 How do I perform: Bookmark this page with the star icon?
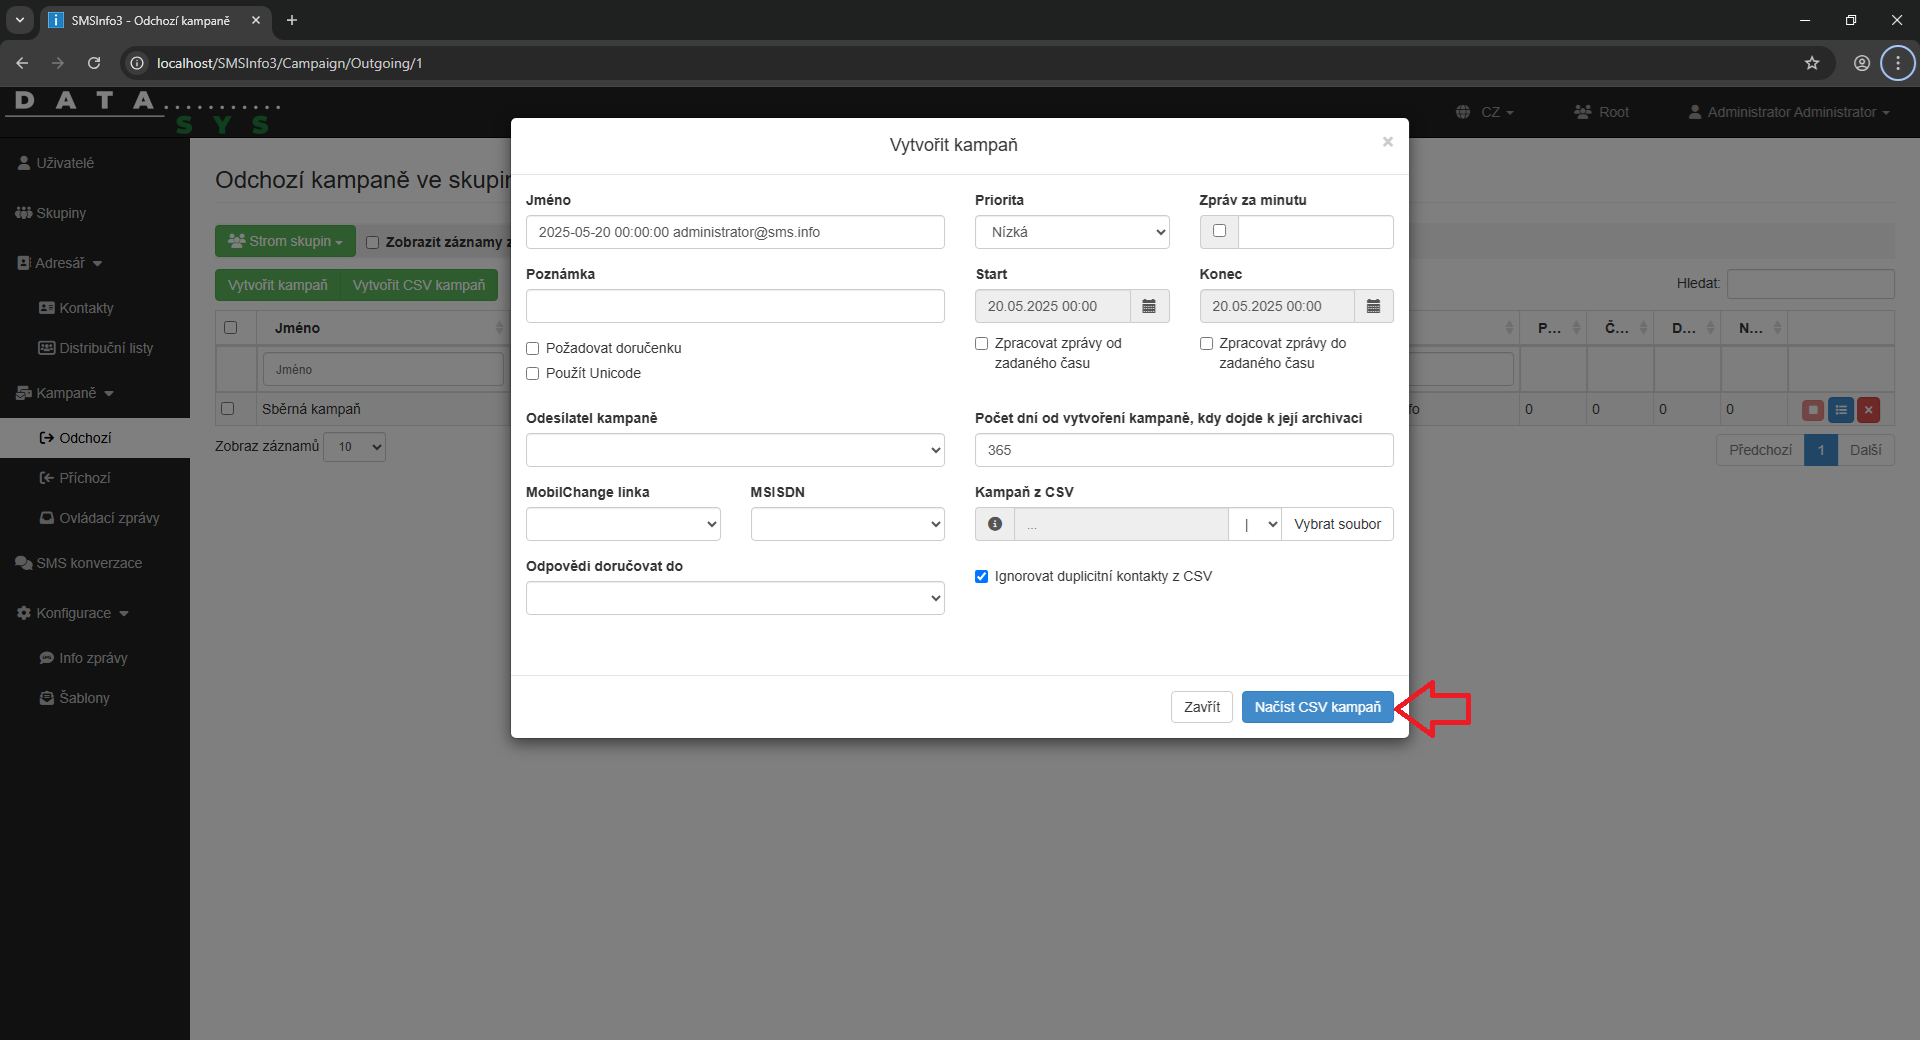1811,63
